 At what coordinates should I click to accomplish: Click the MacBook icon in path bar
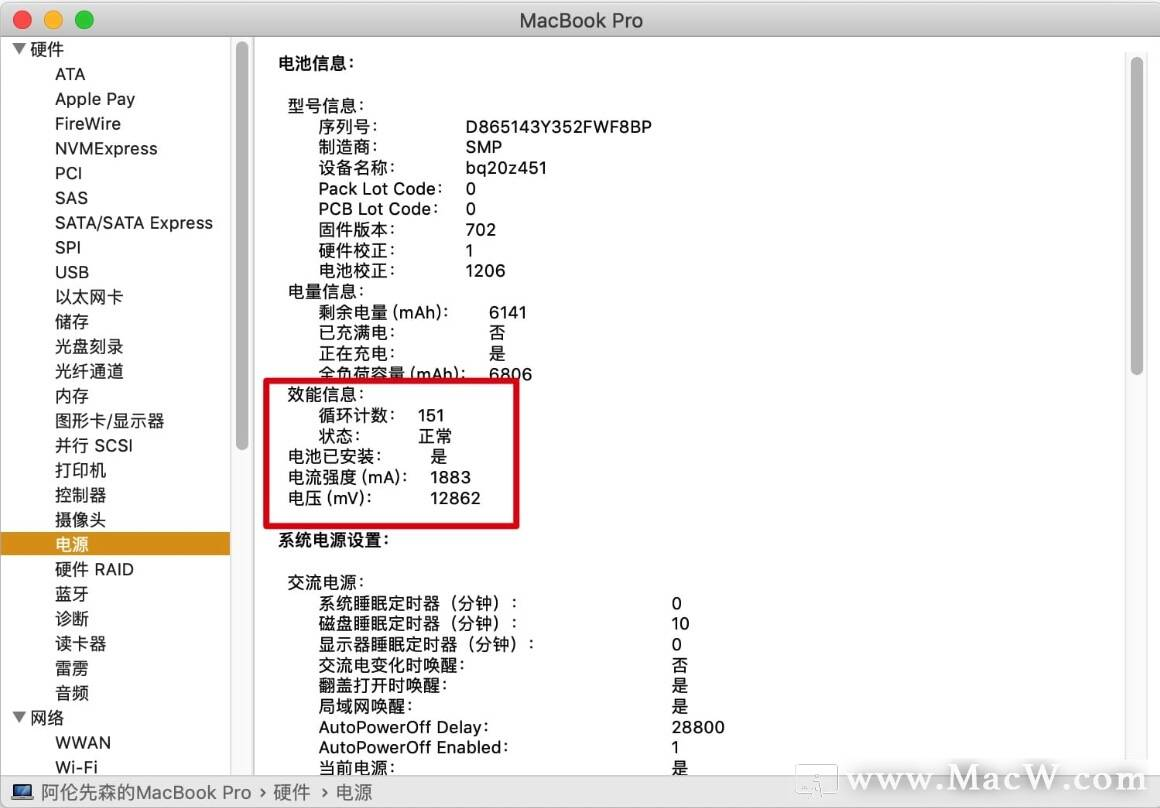coord(22,792)
